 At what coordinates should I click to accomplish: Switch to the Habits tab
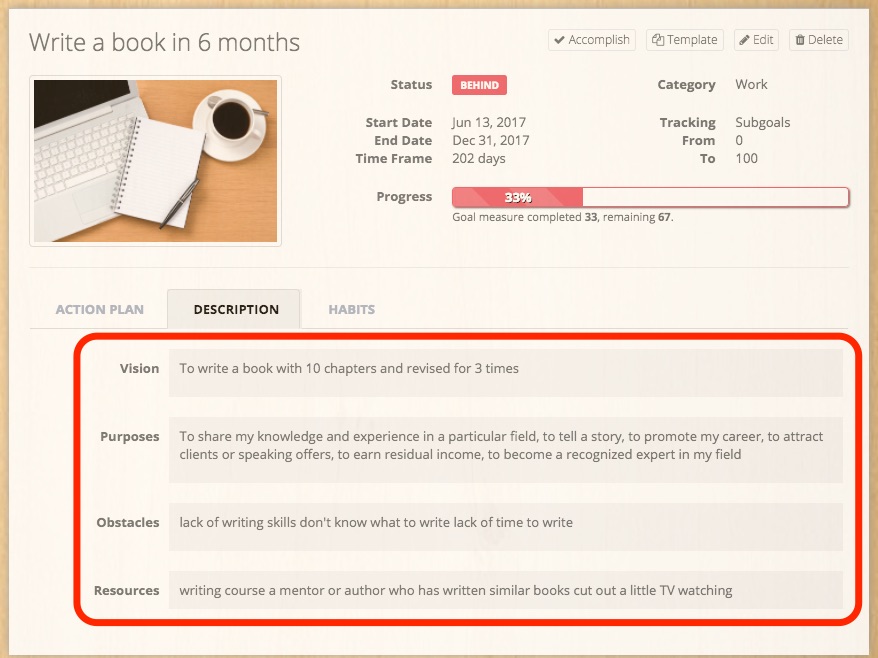click(x=351, y=309)
